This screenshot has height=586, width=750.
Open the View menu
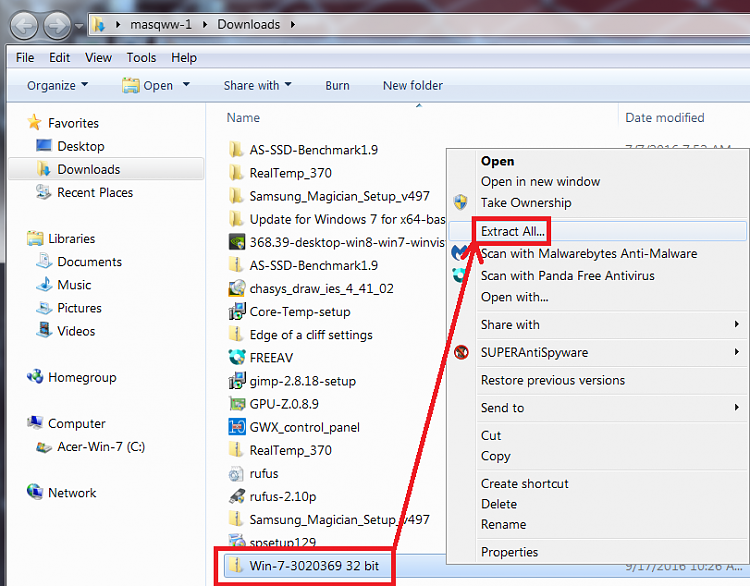[x=98, y=58]
